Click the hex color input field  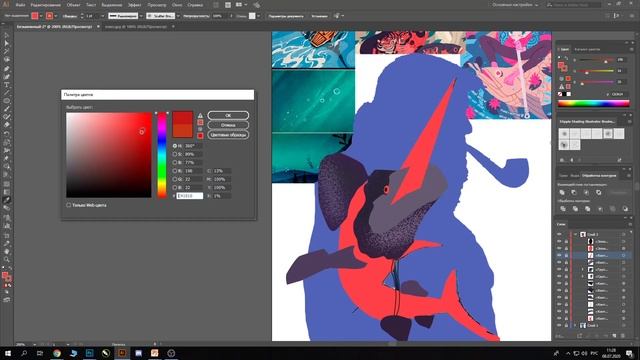[x=190, y=196]
